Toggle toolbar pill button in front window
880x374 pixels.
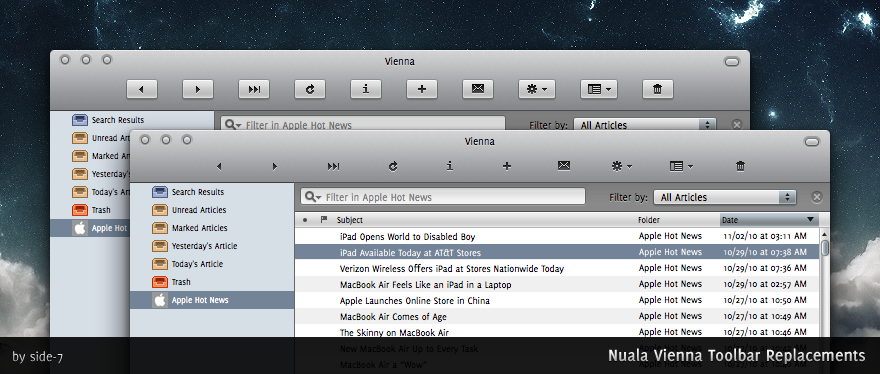click(x=812, y=142)
